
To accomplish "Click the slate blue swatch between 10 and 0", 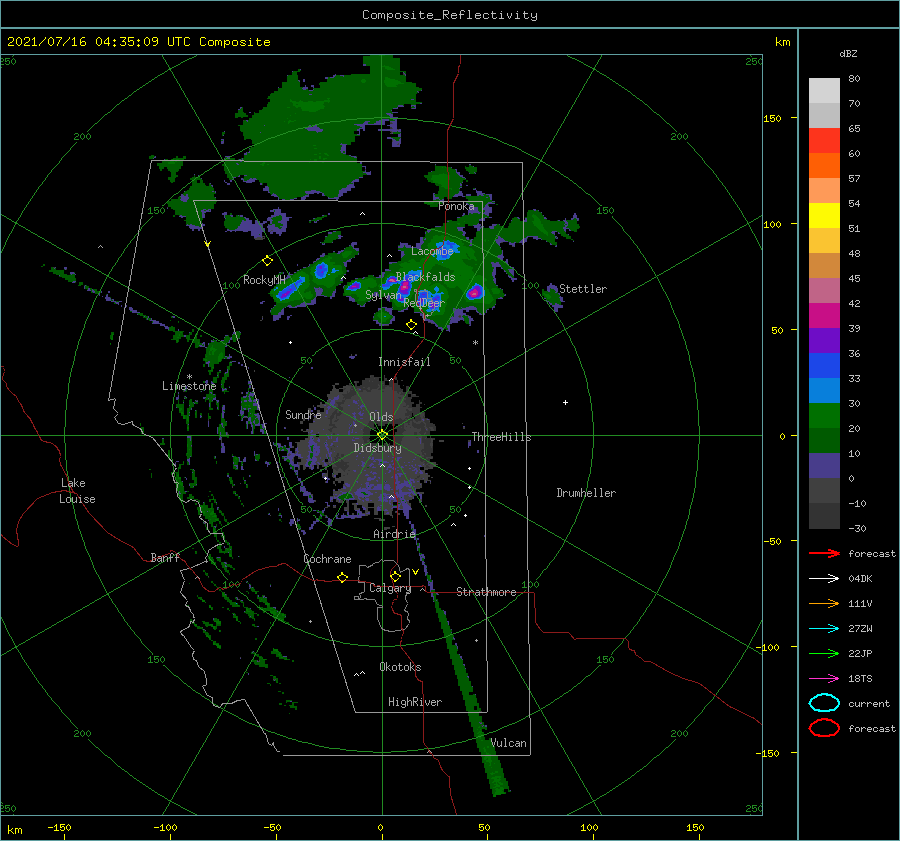I will (x=824, y=465).
